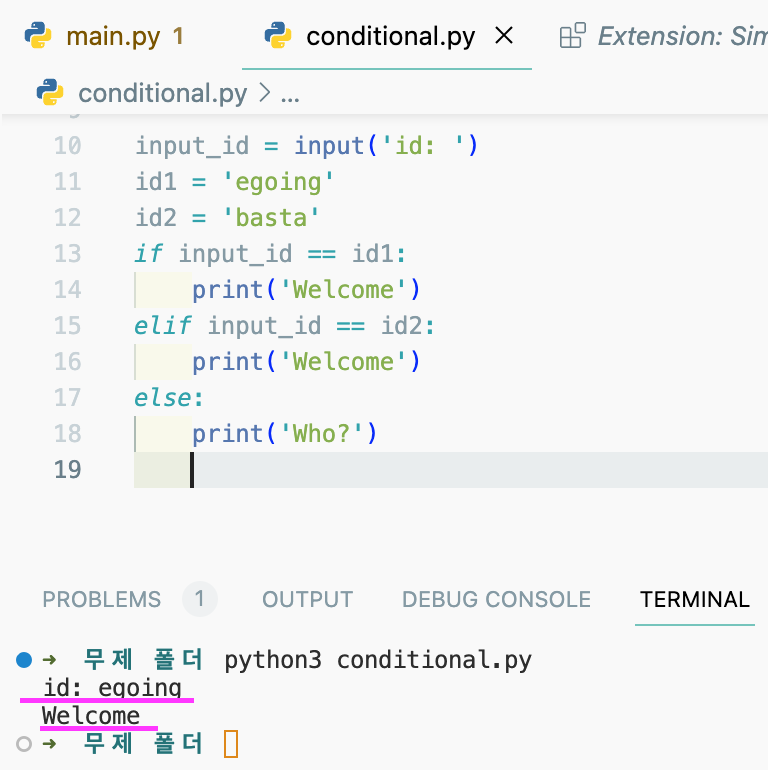The image size is (768, 770).
Task: Click blue command marker in terminal
Action: click(x=24, y=660)
